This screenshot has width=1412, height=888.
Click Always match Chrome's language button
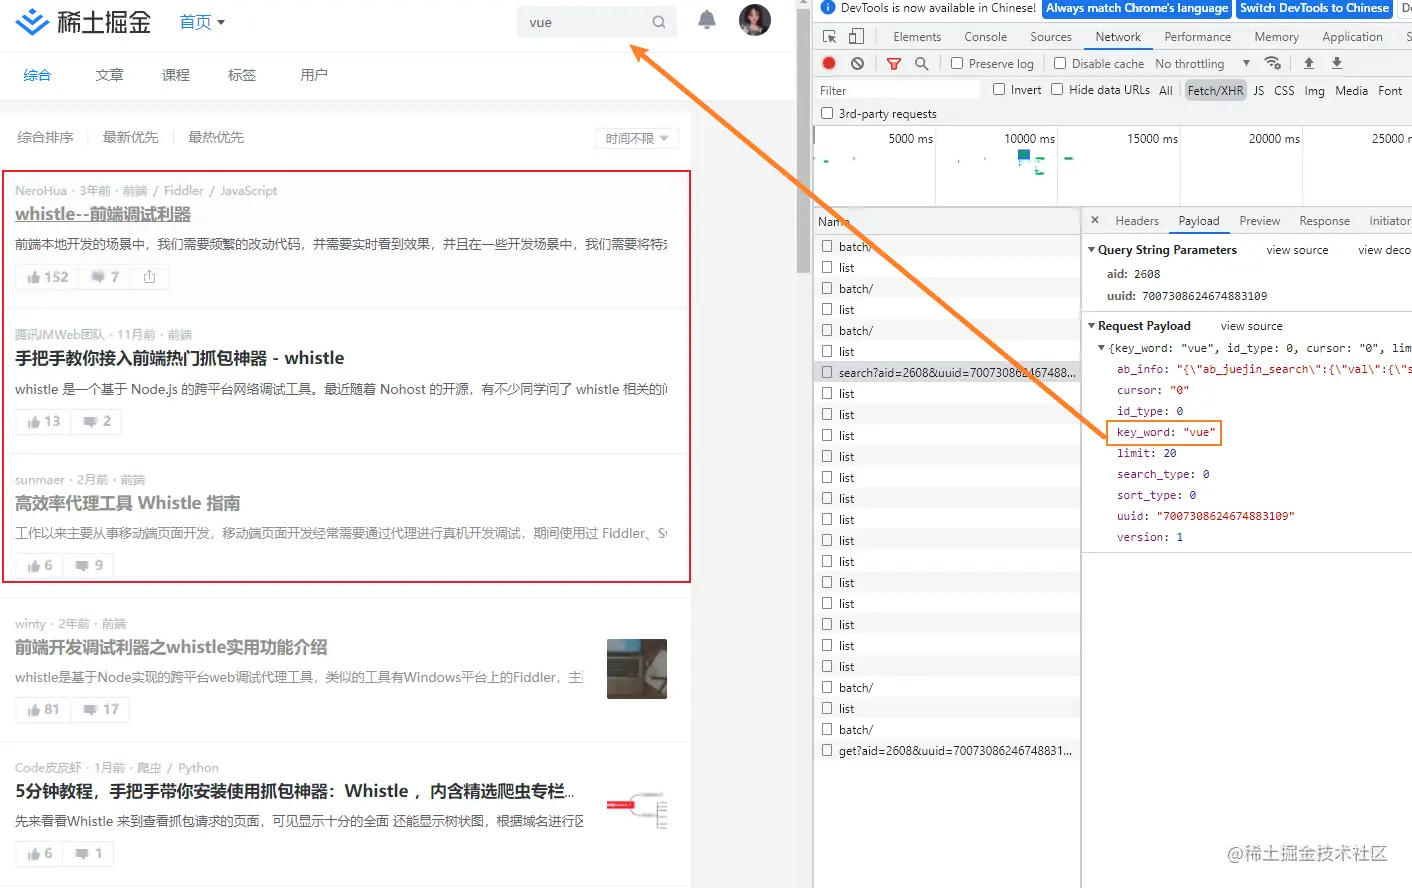(1137, 8)
